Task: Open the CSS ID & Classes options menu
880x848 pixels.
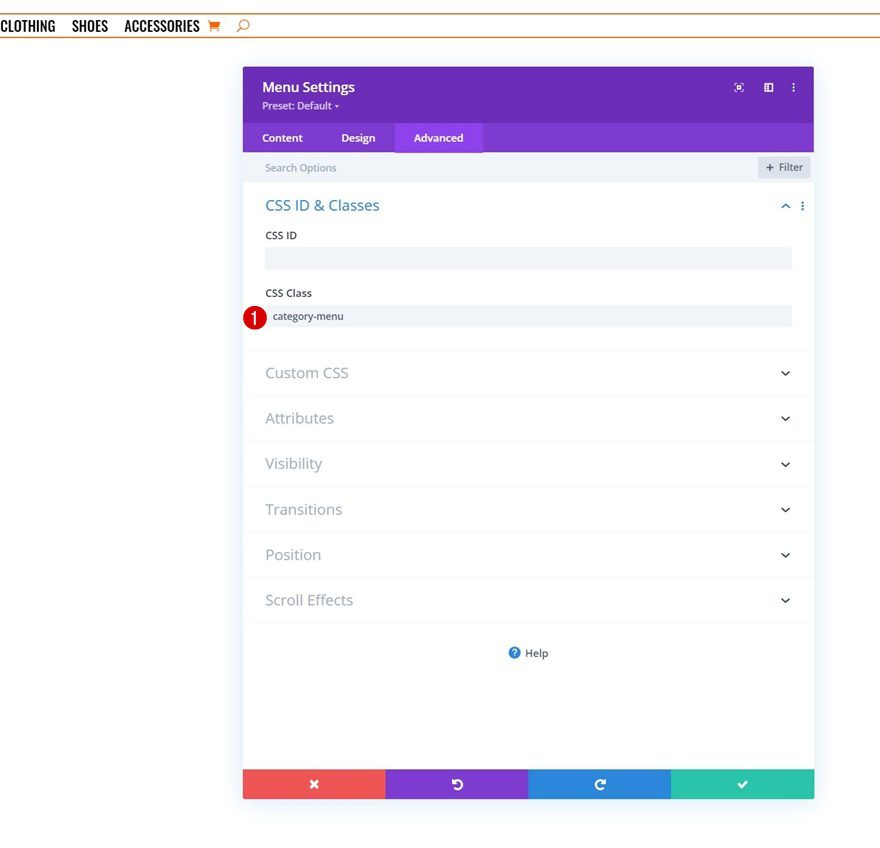Action: pos(803,205)
